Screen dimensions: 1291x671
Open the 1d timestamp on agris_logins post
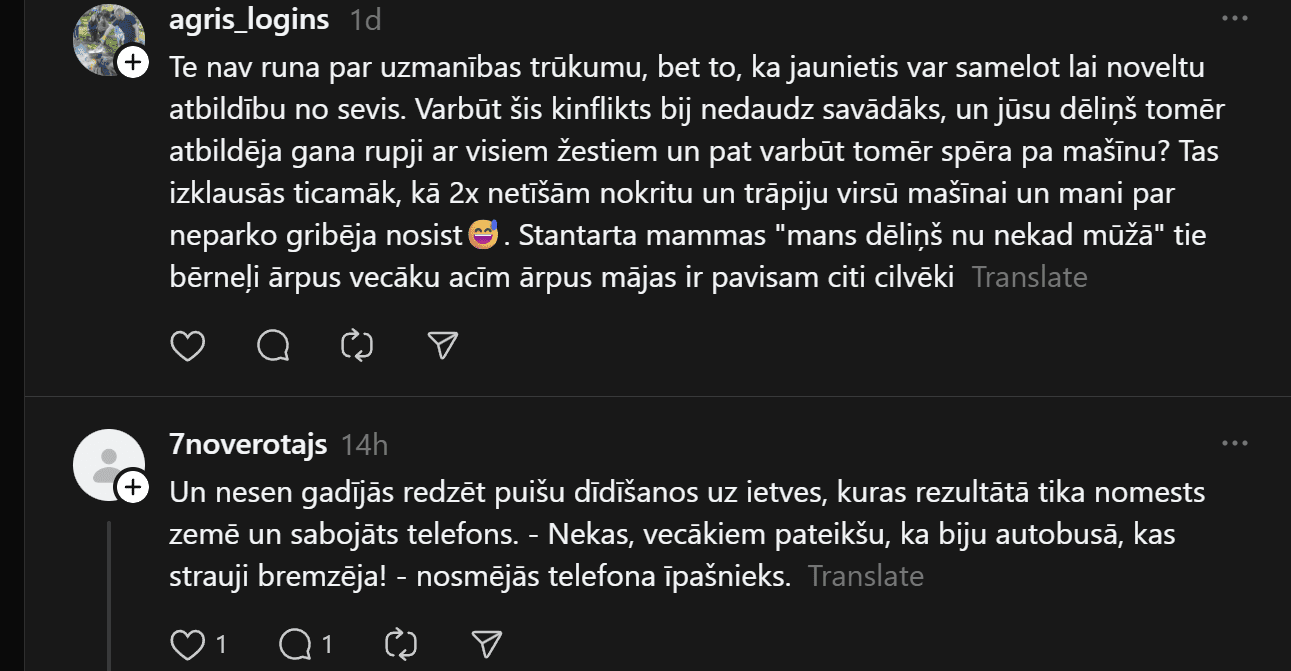(365, 20)
